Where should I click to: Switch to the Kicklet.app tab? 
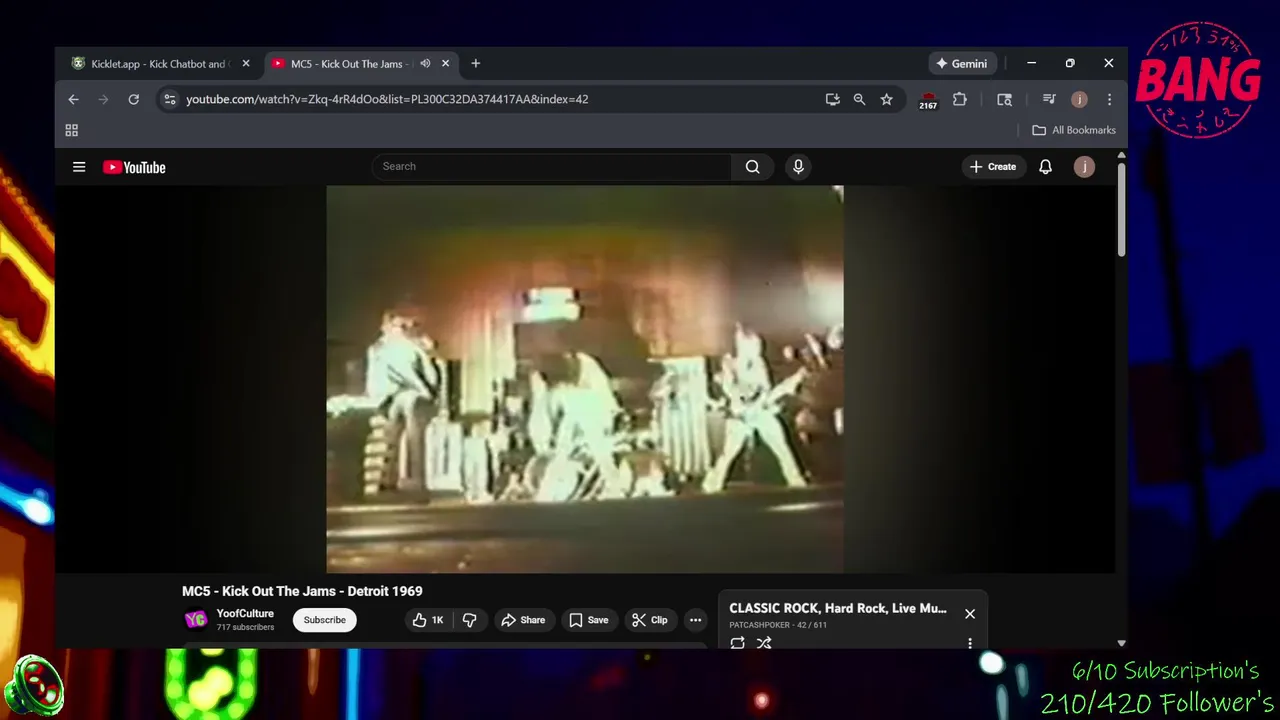(159, 64)
